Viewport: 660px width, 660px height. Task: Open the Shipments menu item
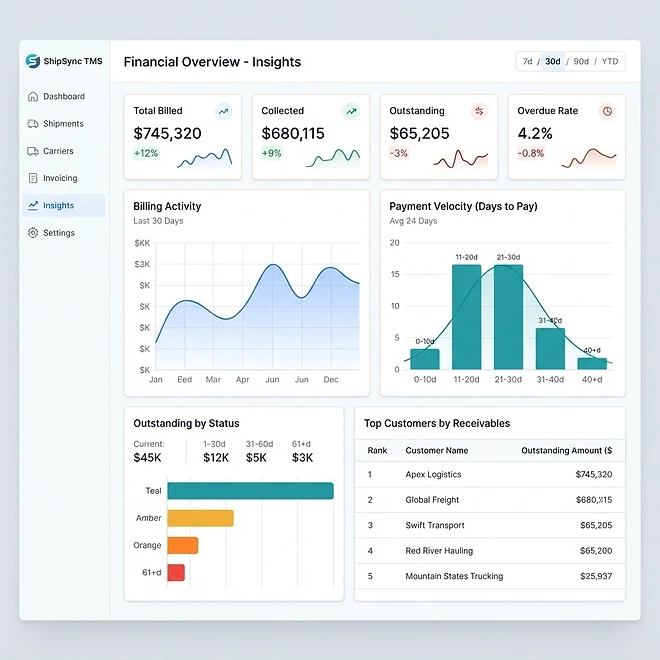pos(64,124)
